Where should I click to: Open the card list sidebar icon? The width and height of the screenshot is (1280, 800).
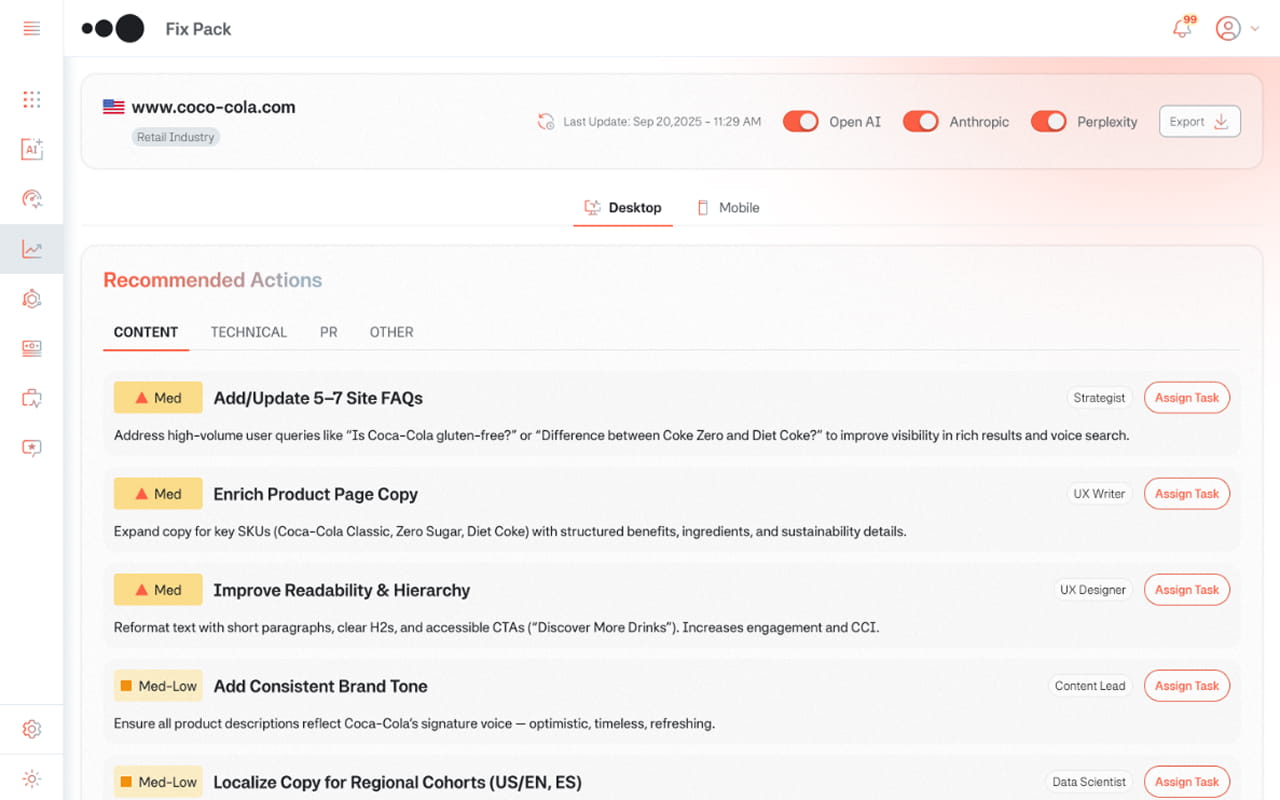(x=31, y=349)
